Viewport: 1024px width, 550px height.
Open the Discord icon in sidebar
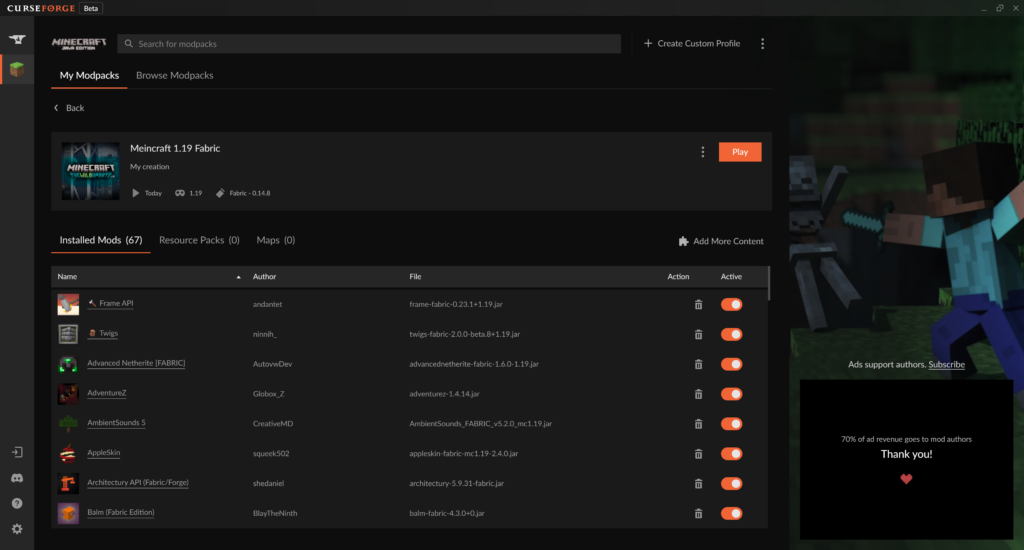click(17, 478)
